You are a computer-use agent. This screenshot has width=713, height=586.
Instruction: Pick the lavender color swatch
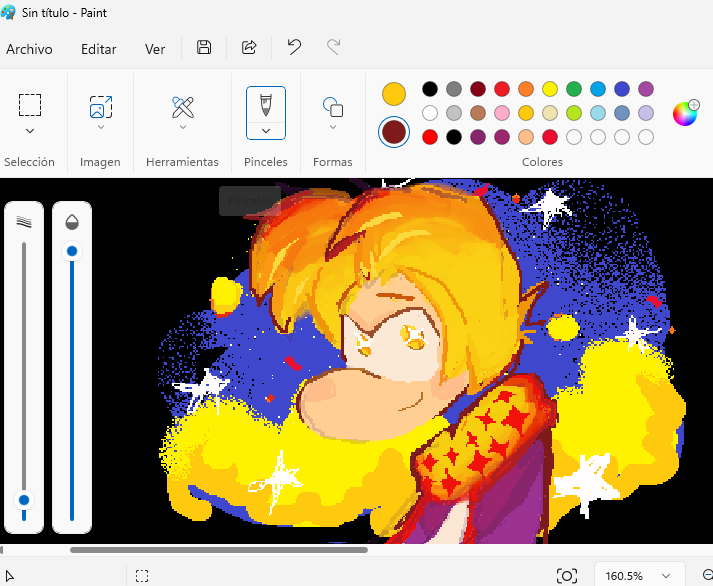pyautogui.click(x=646, y=113)
